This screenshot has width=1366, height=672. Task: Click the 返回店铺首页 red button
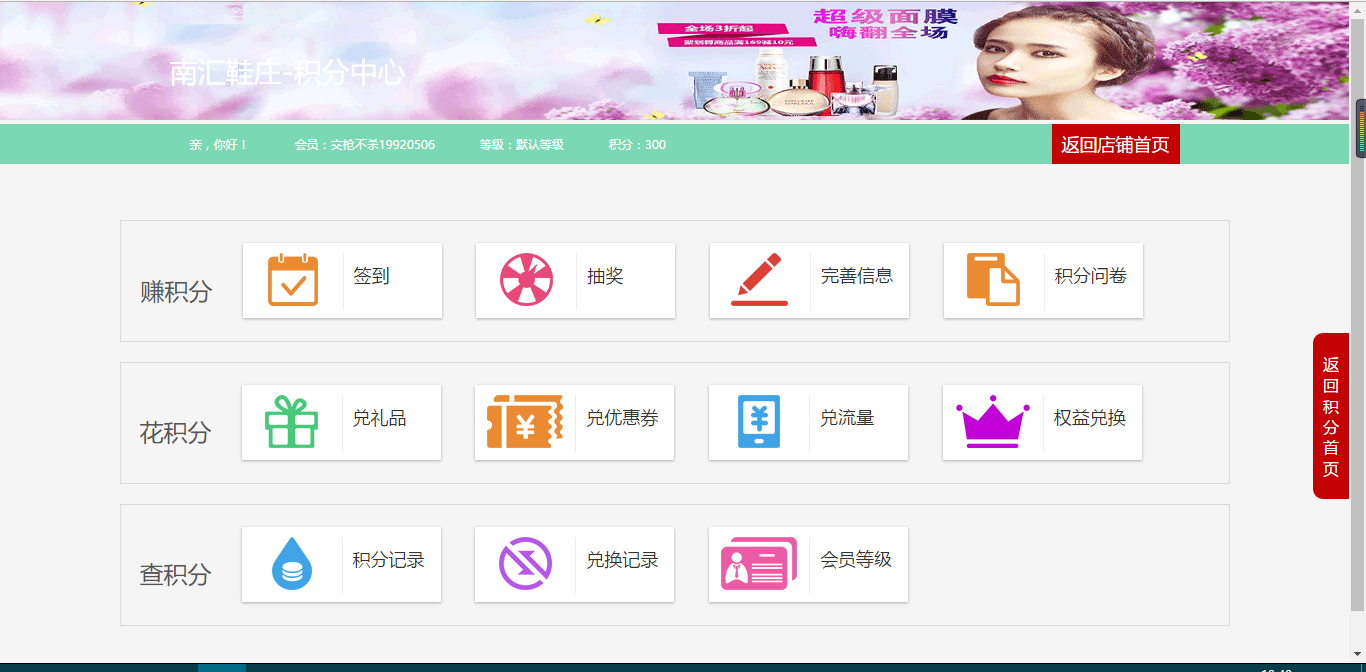(x=1115, y=143)
